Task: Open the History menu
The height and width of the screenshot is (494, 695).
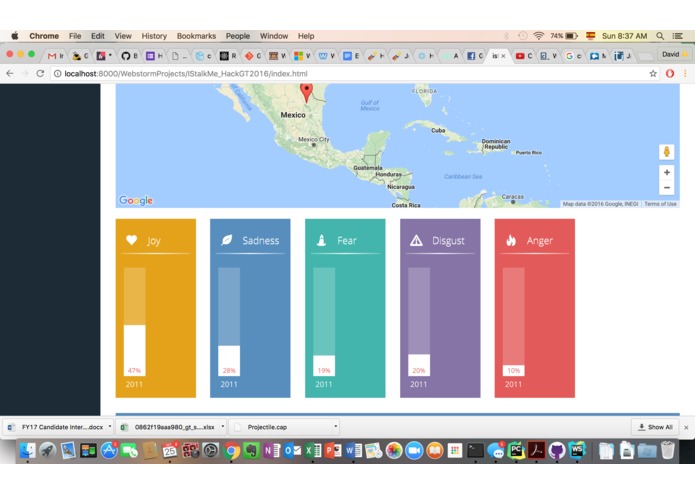Action: tap(154, 36)
